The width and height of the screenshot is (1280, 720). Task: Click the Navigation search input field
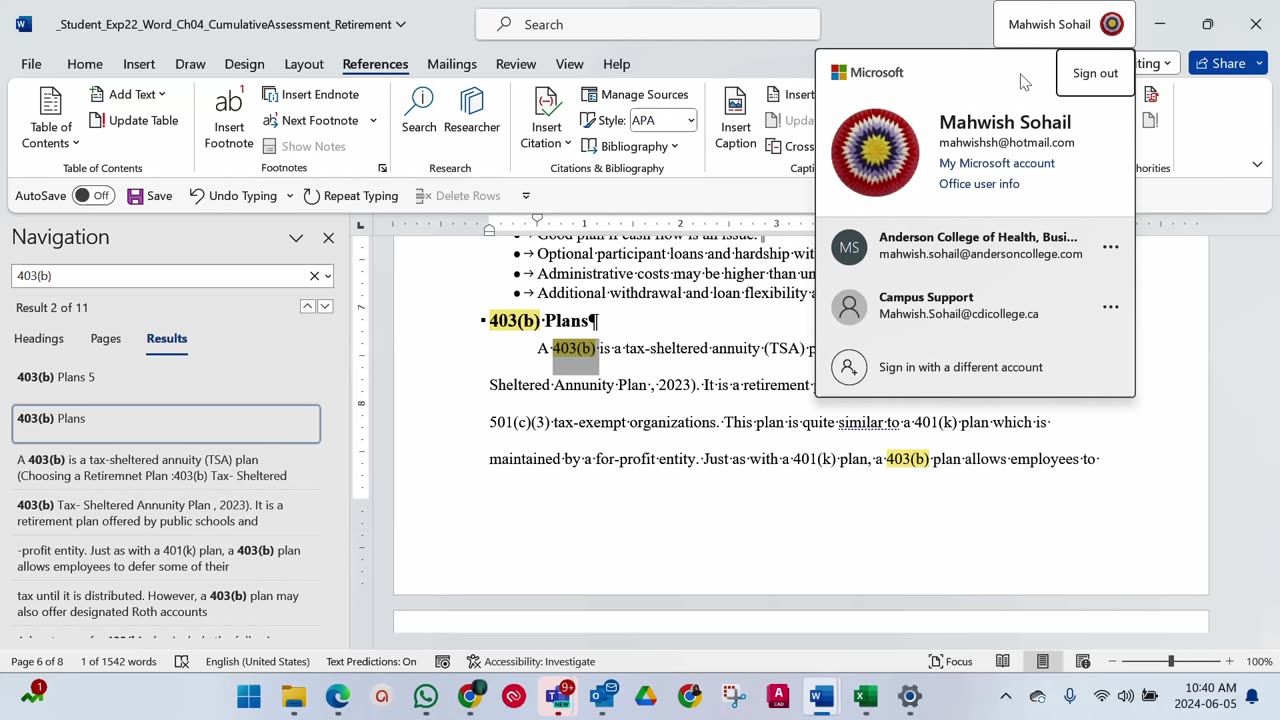(160, 276)
